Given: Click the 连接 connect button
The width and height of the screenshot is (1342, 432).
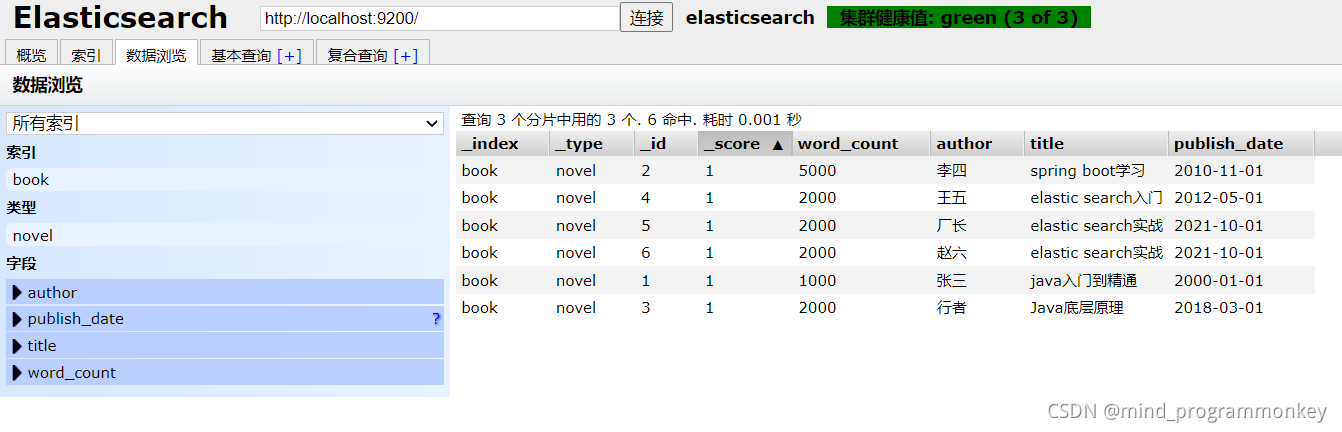Looking at the screenshot, I should [646, 18].
